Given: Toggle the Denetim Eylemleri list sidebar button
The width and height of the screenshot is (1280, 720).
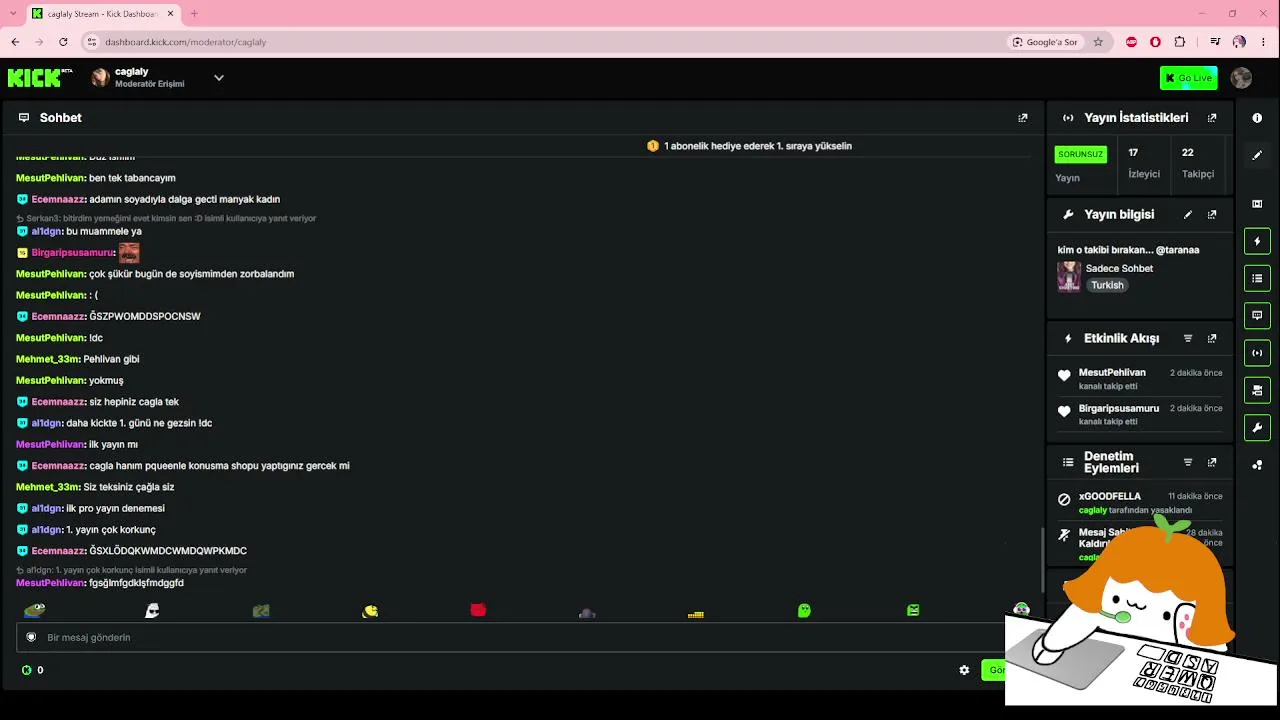Looking at the screenshot, I should (1257, 278).
